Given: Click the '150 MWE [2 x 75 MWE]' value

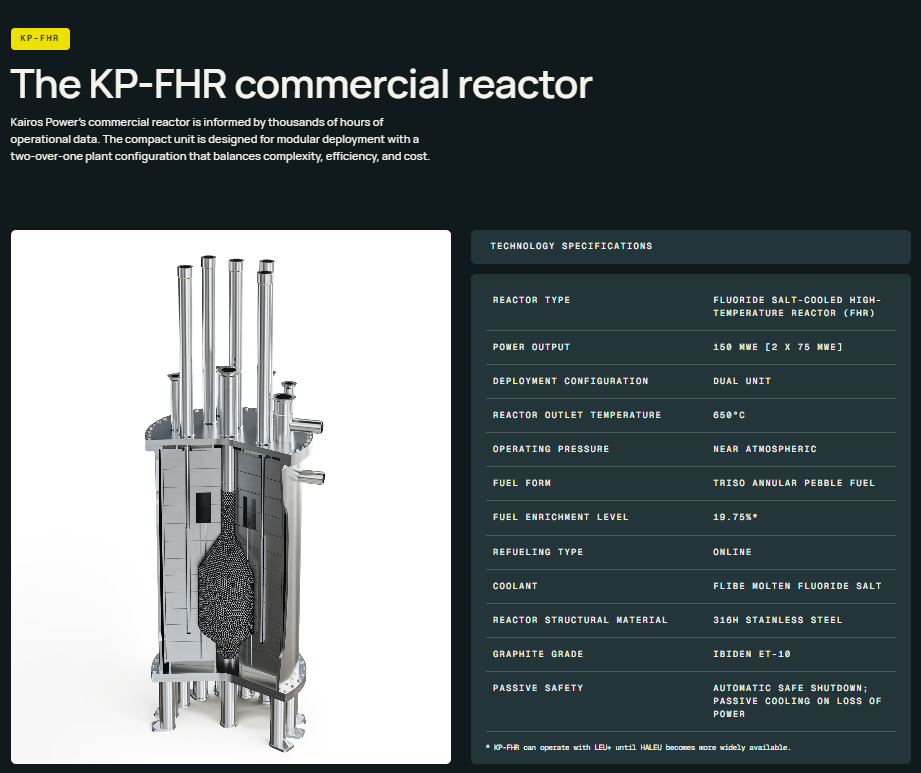Looking at the screenshot, I should coord(778,347).
